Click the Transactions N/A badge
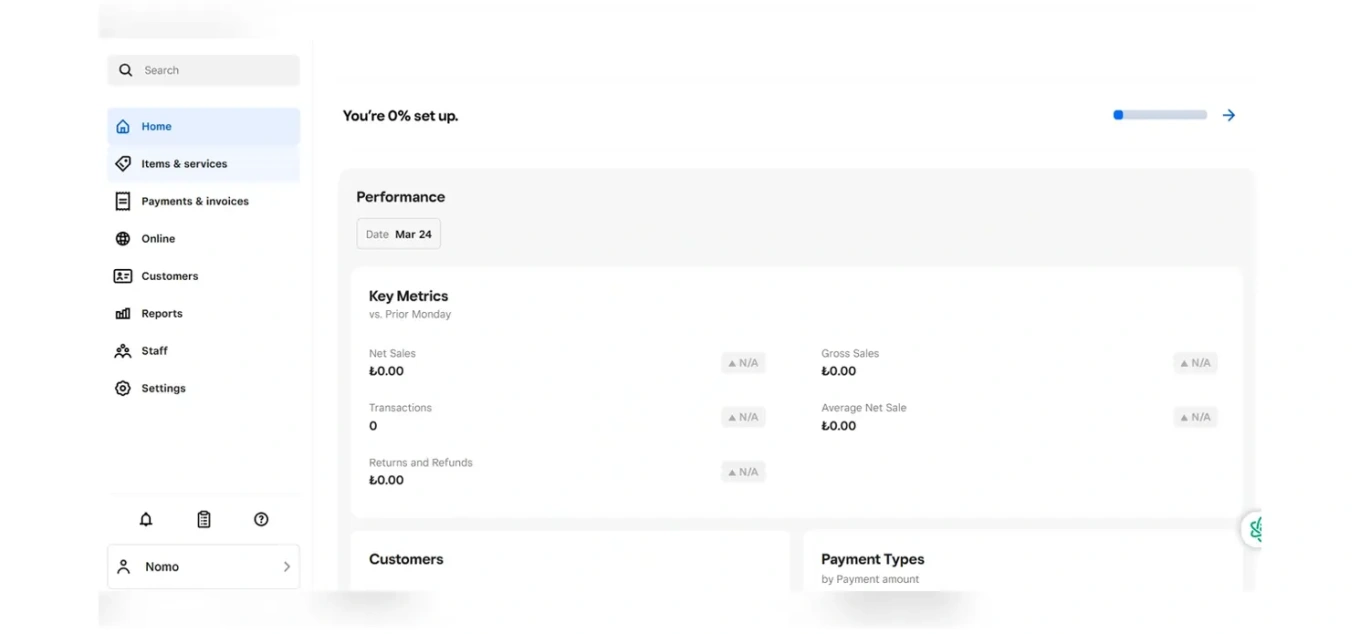 [x=743, y=417]
